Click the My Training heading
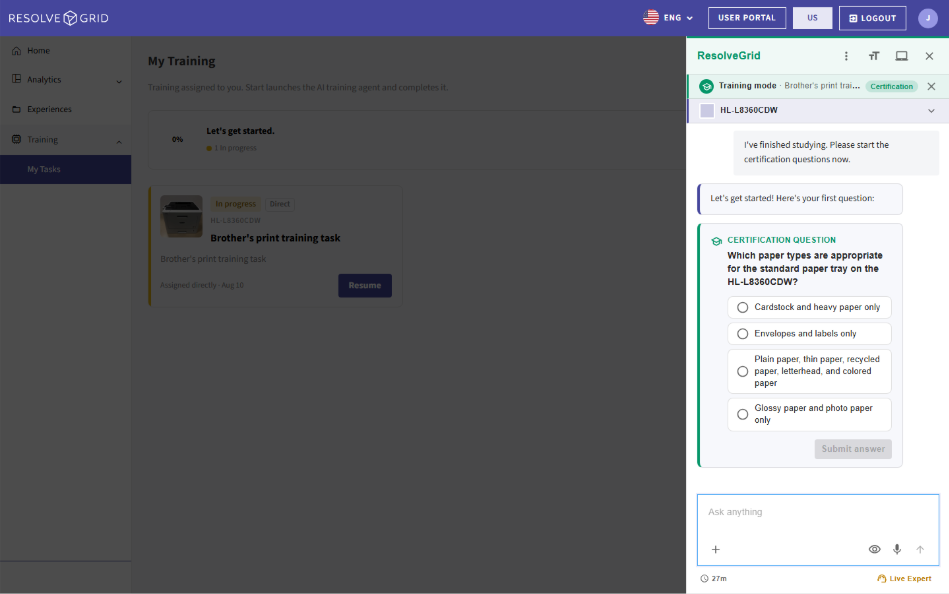 tap(182, 61)
